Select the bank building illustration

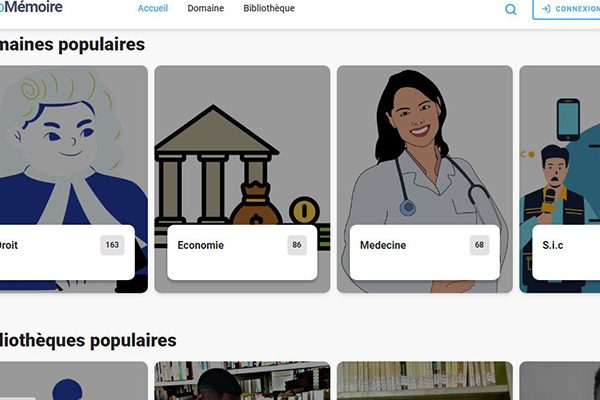217,165
